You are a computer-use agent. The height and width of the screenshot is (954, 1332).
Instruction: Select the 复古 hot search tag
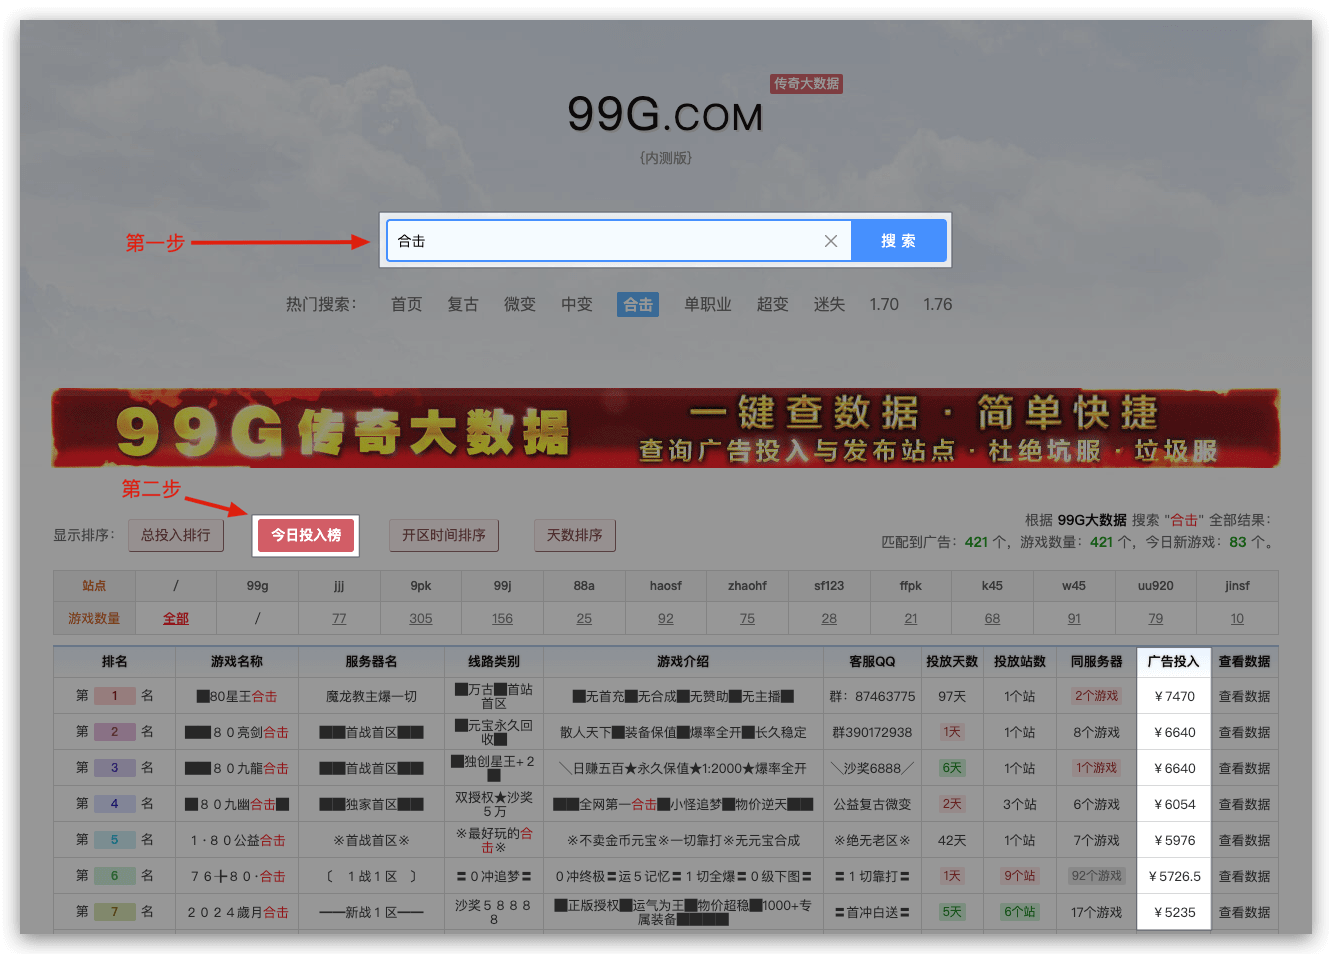tap(463, 304)
